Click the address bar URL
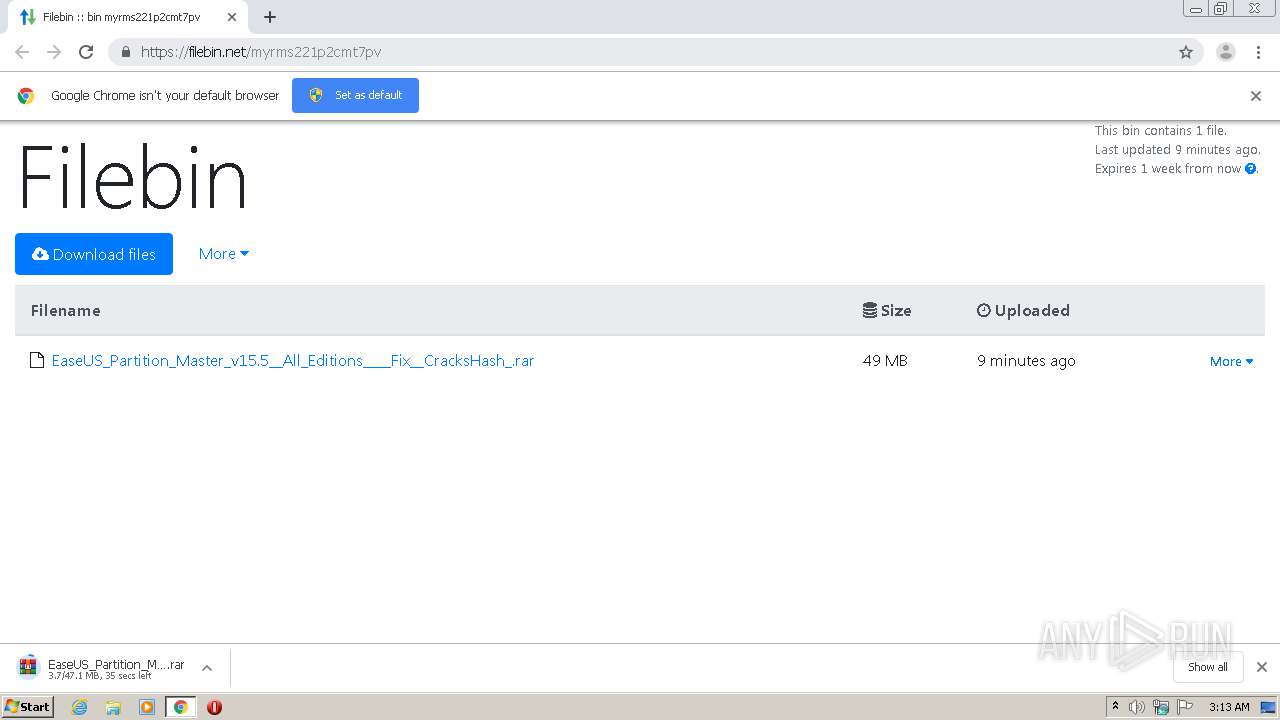Image resolution: width=1280 pixels, height=720 pixels. click(x=261, y=52)
